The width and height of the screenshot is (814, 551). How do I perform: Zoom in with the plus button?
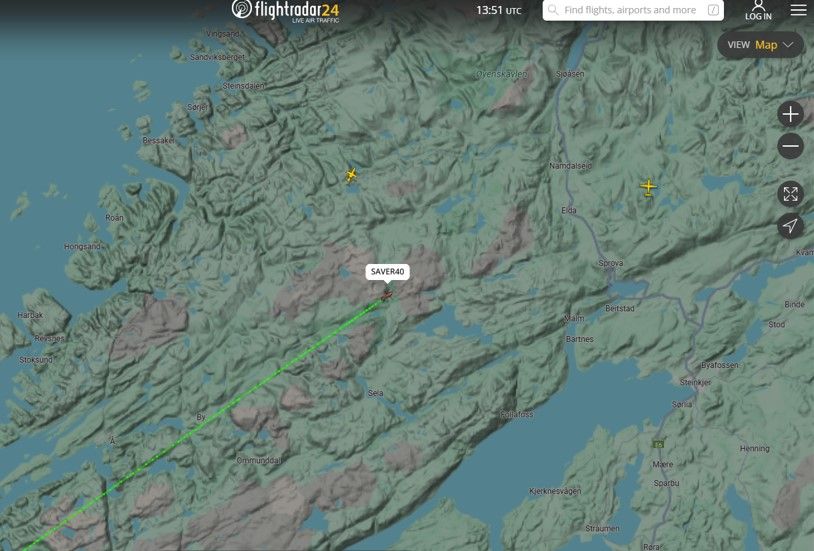[x=790, y=114]
